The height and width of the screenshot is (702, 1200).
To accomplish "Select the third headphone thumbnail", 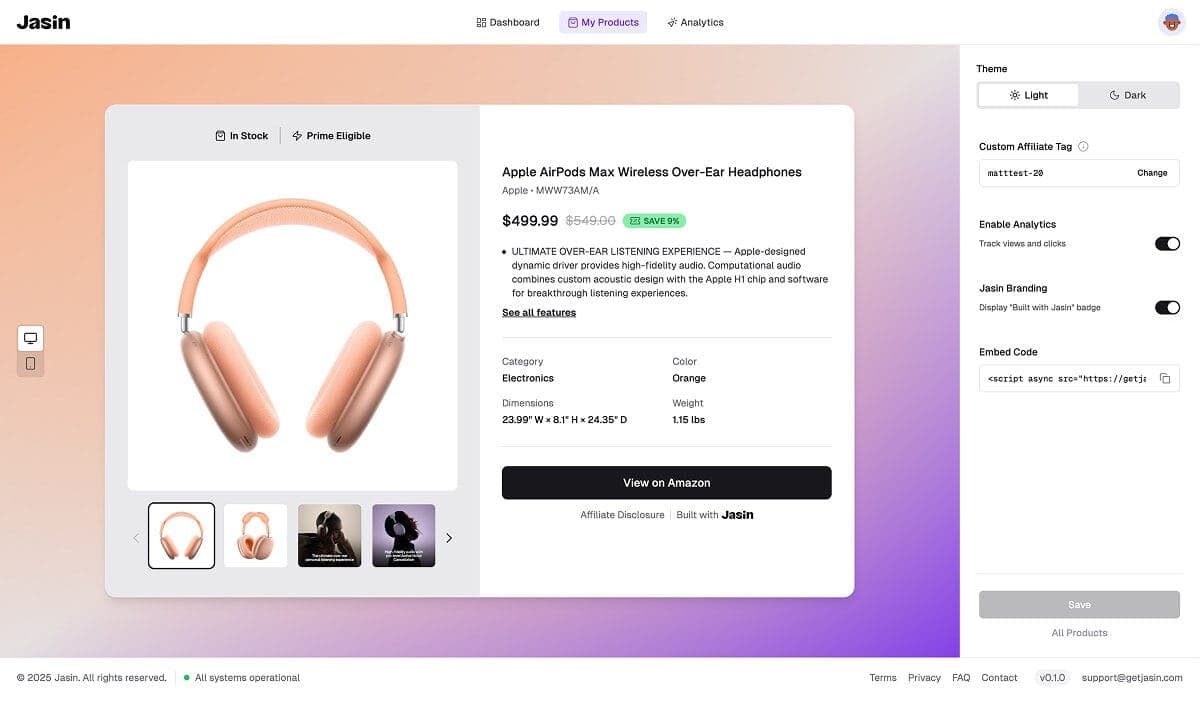I will [330, 536].
